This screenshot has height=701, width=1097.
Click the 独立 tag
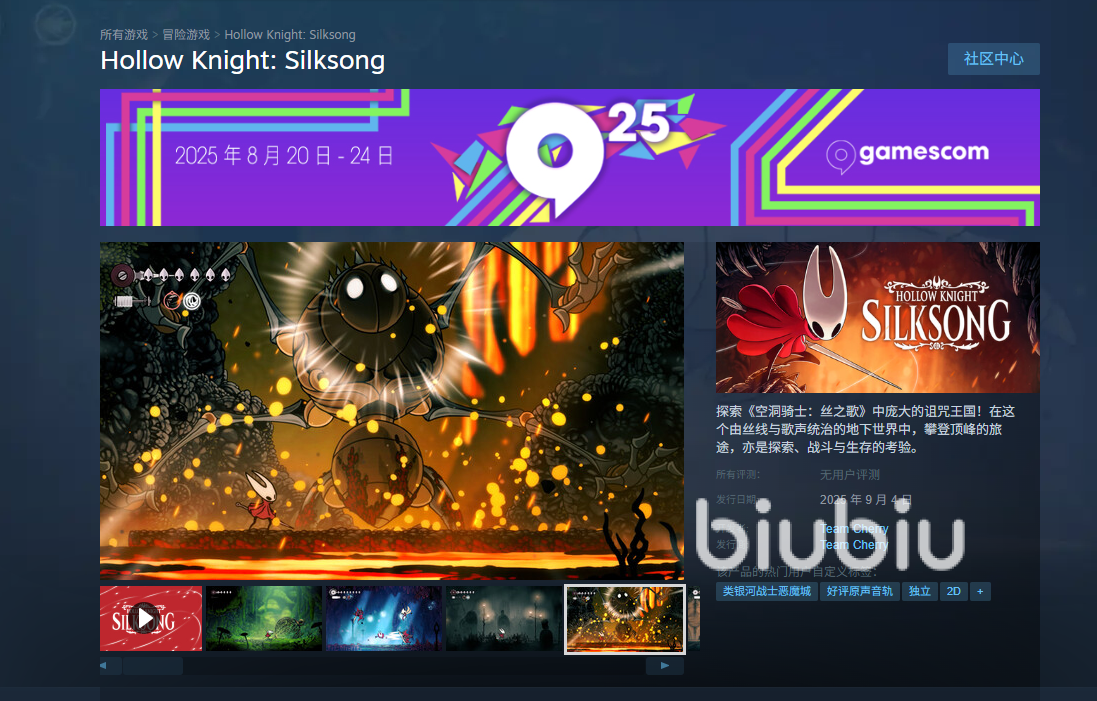pos(919,591)
